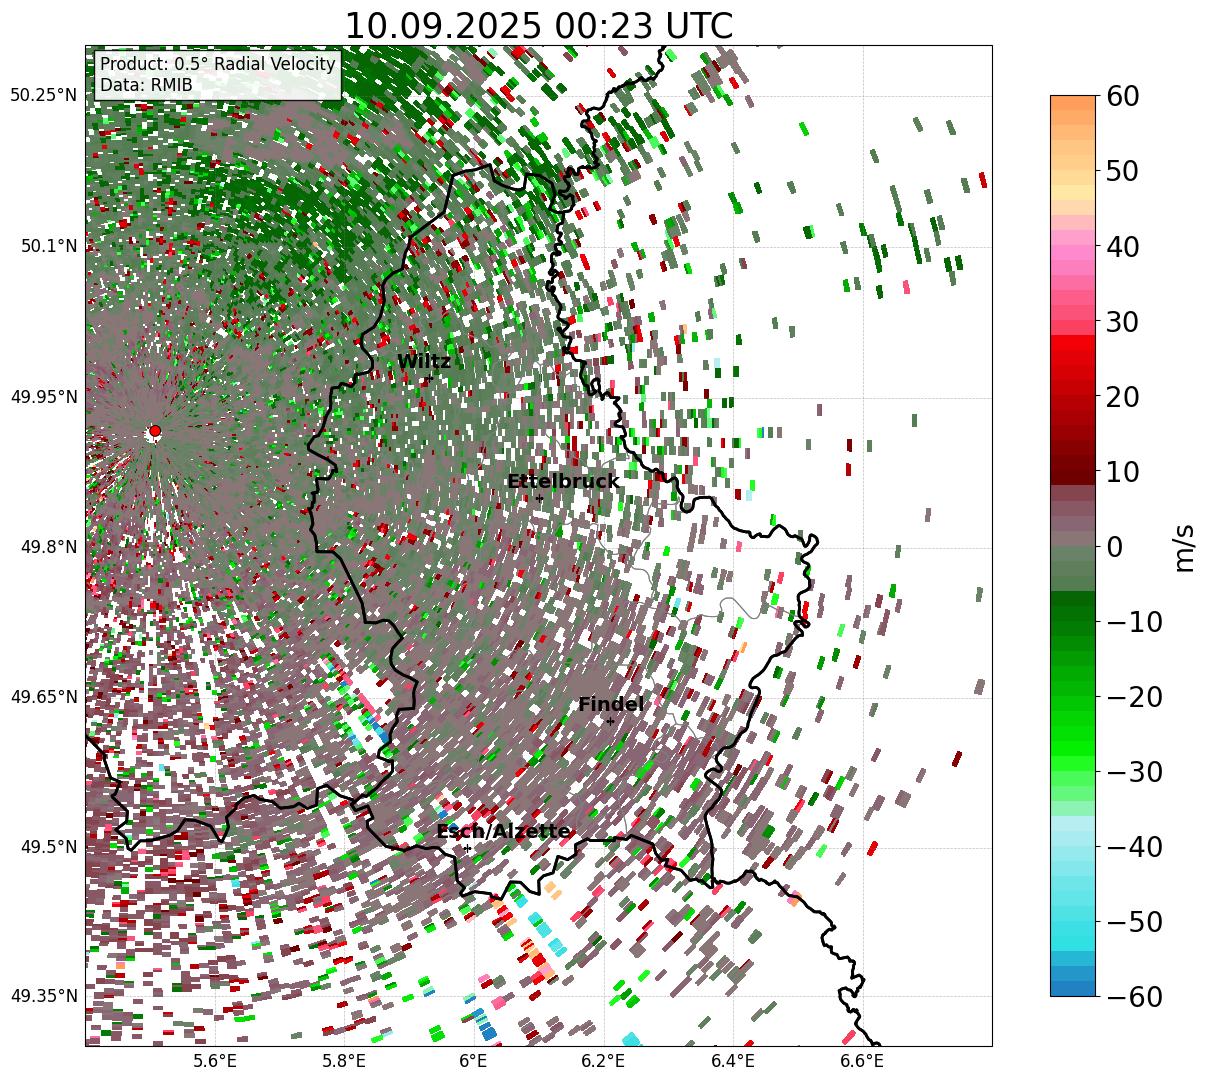The image size is (1207, 1081).
Task: Click the colorbar 50 tick label
Action: (1123, 171)
